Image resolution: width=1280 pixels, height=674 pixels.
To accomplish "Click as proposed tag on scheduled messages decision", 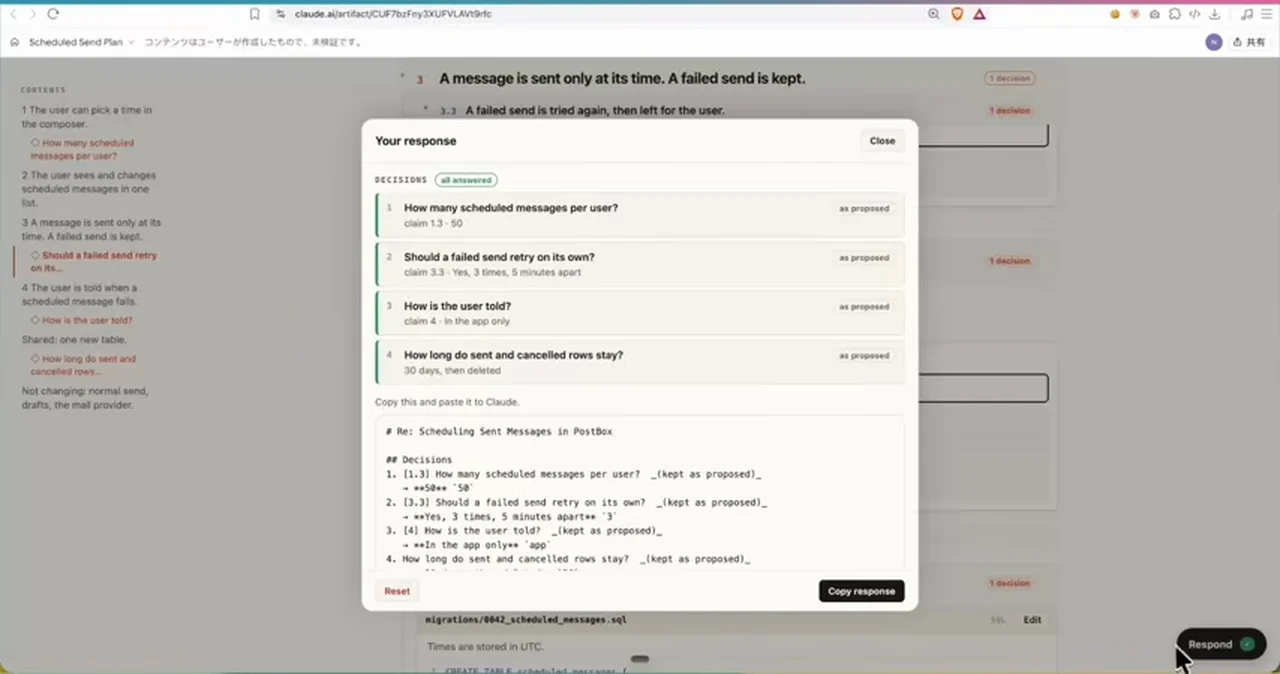I will tap(864, 209).
